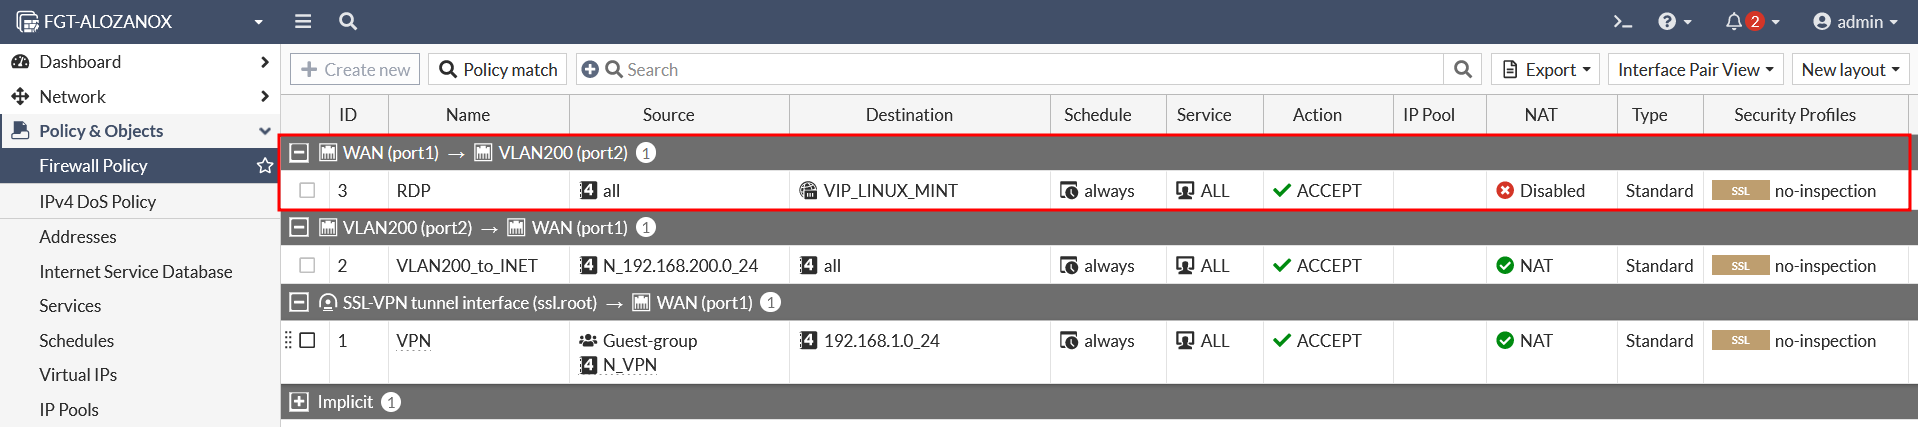Image resolution: width=1918 pixels, height=427 pixels.
Task: Click the Policy match button
Action: pos(498,69)
